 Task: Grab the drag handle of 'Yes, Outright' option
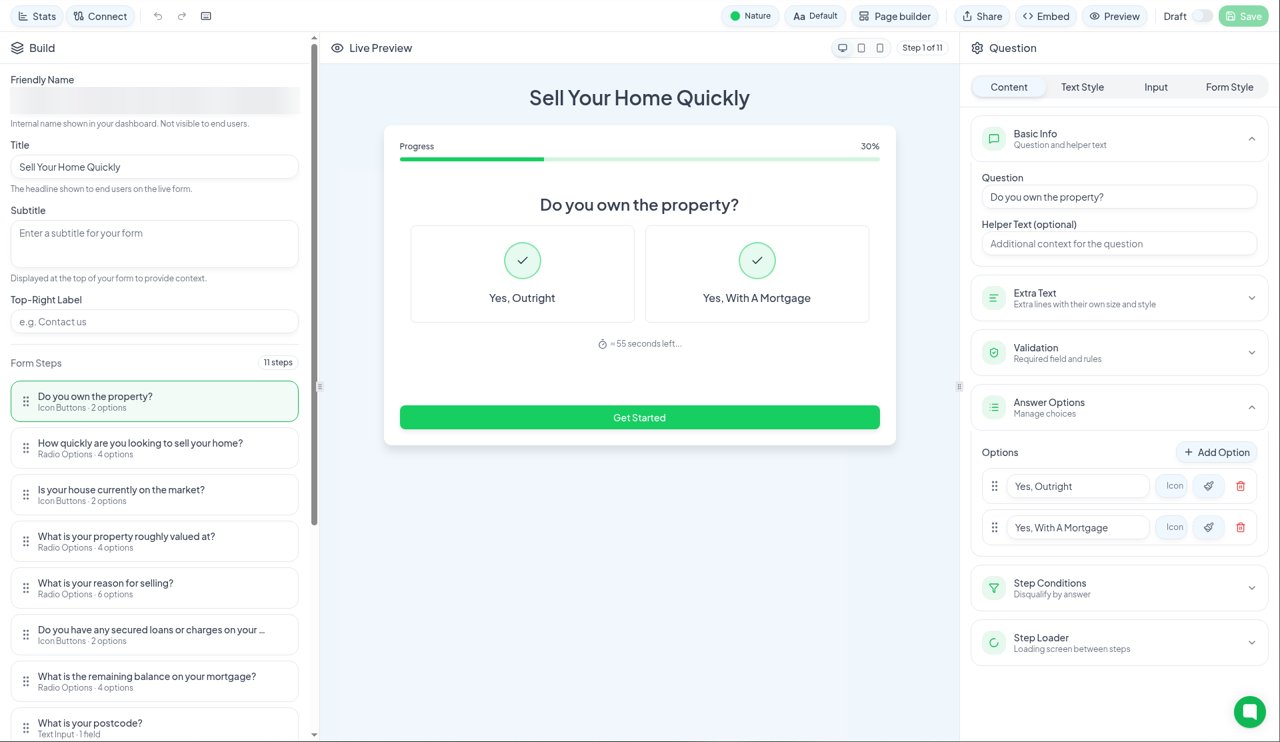pyautogui.click(x=994, y=486)
